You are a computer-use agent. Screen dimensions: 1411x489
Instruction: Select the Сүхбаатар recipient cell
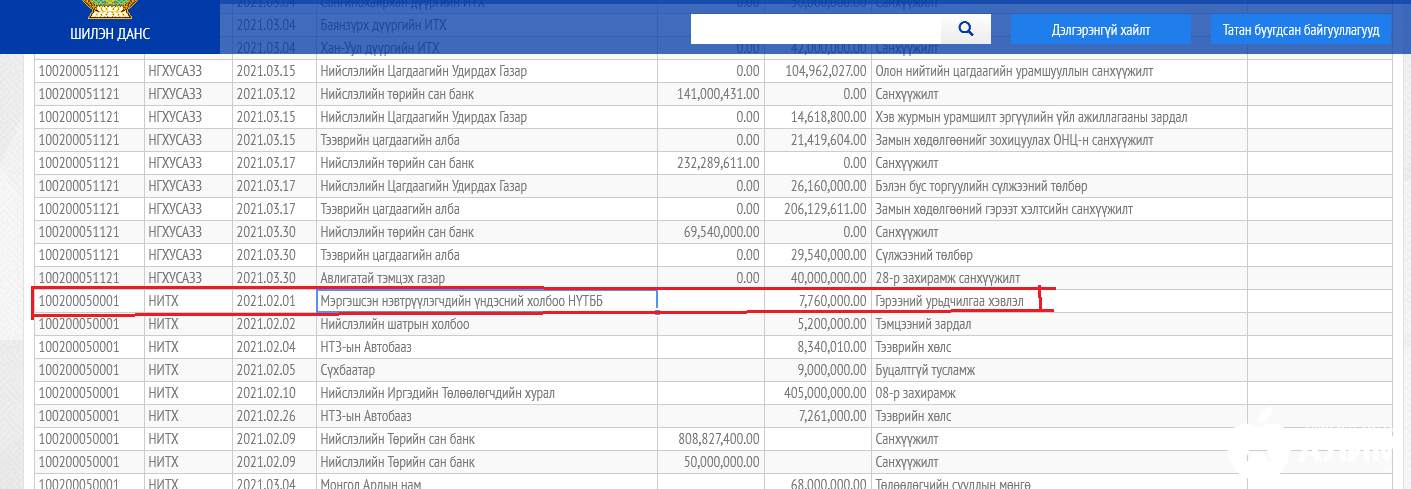[487, 370]
